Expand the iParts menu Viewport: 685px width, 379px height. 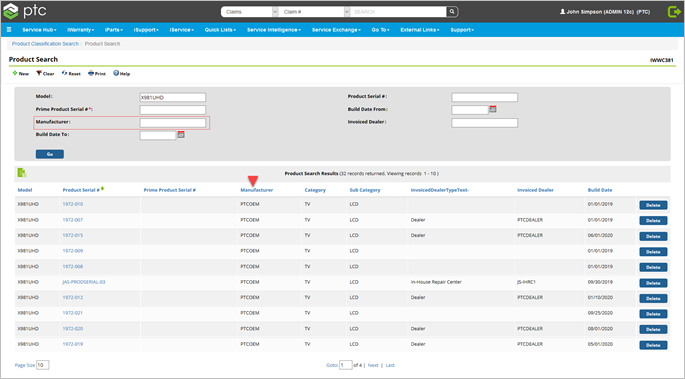pyautogui.click(x=114, y=30)
